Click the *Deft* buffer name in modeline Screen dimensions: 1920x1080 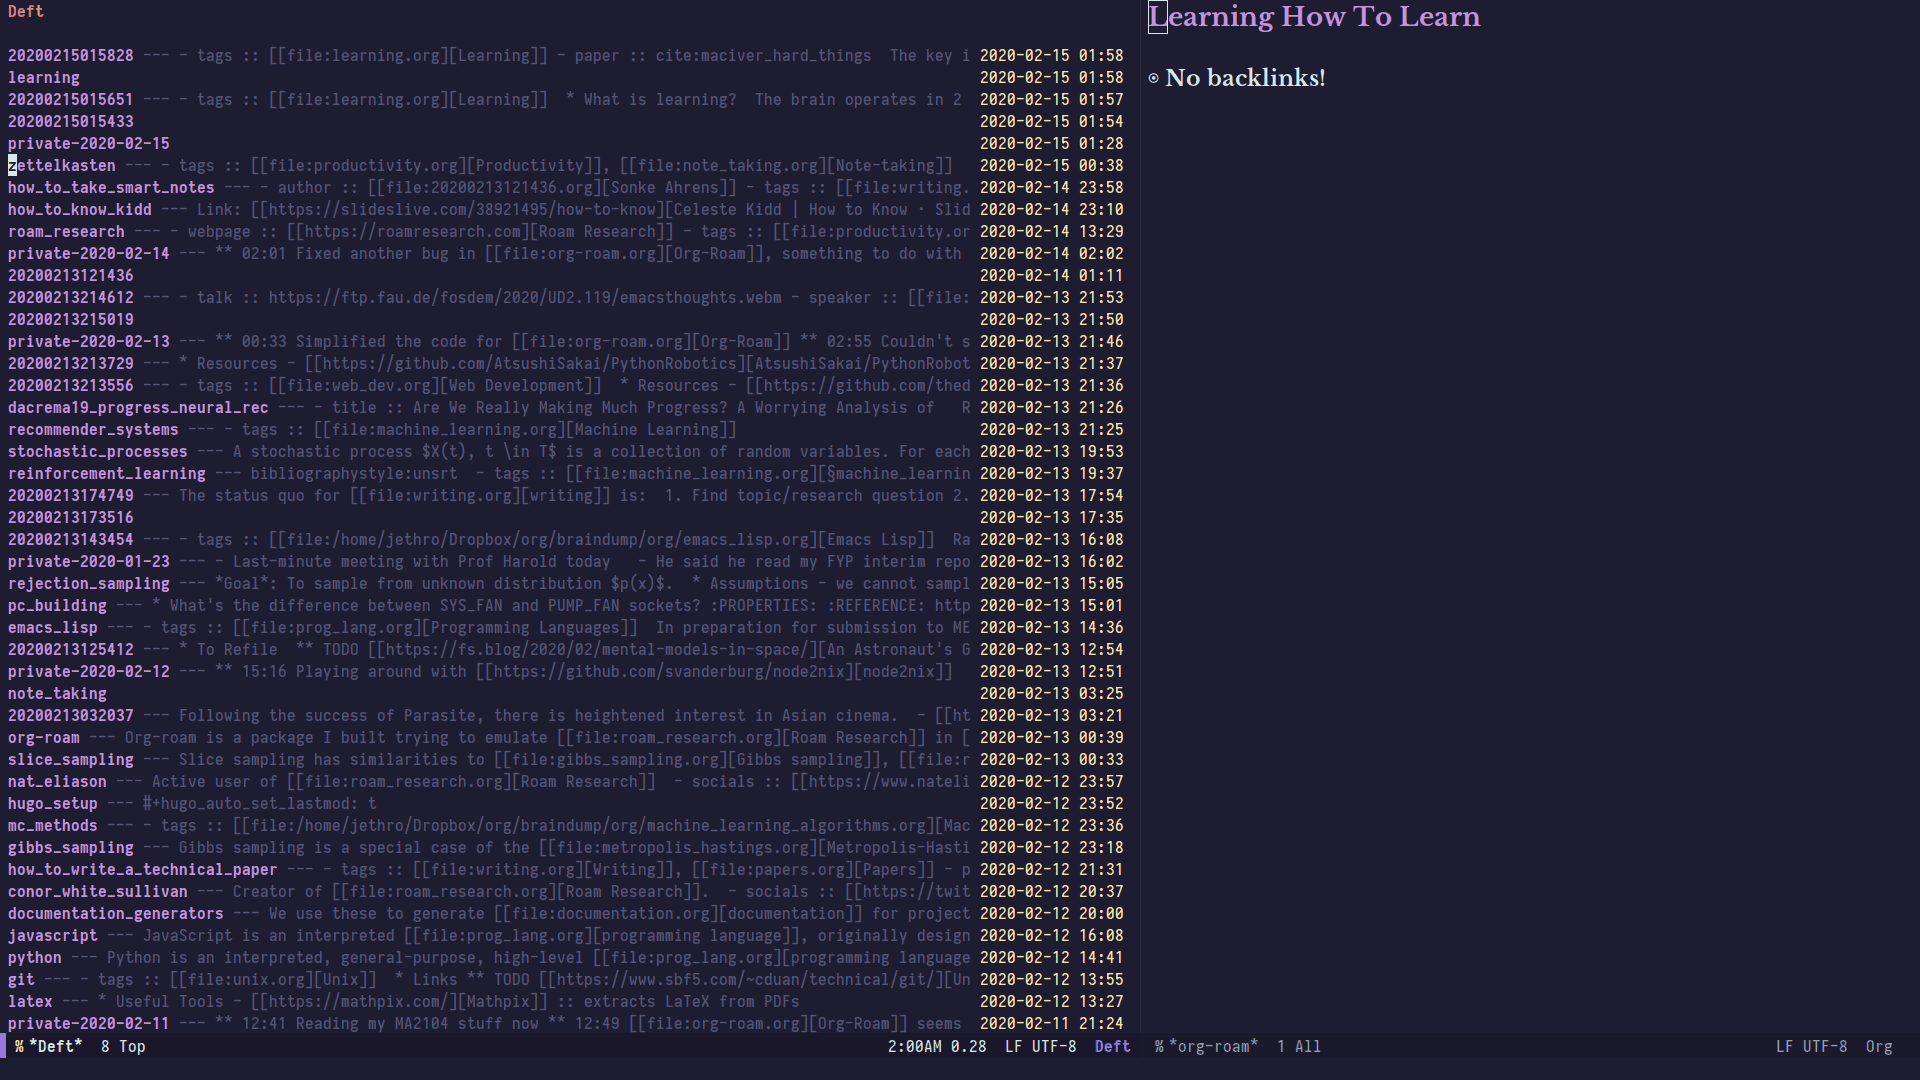click(56, 1046)
